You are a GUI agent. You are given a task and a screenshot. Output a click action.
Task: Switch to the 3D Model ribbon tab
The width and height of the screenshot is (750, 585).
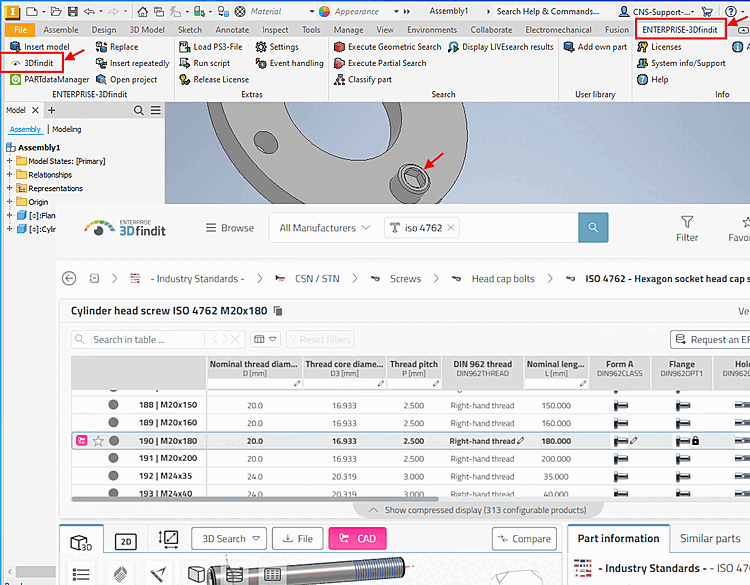coord(147,30)
